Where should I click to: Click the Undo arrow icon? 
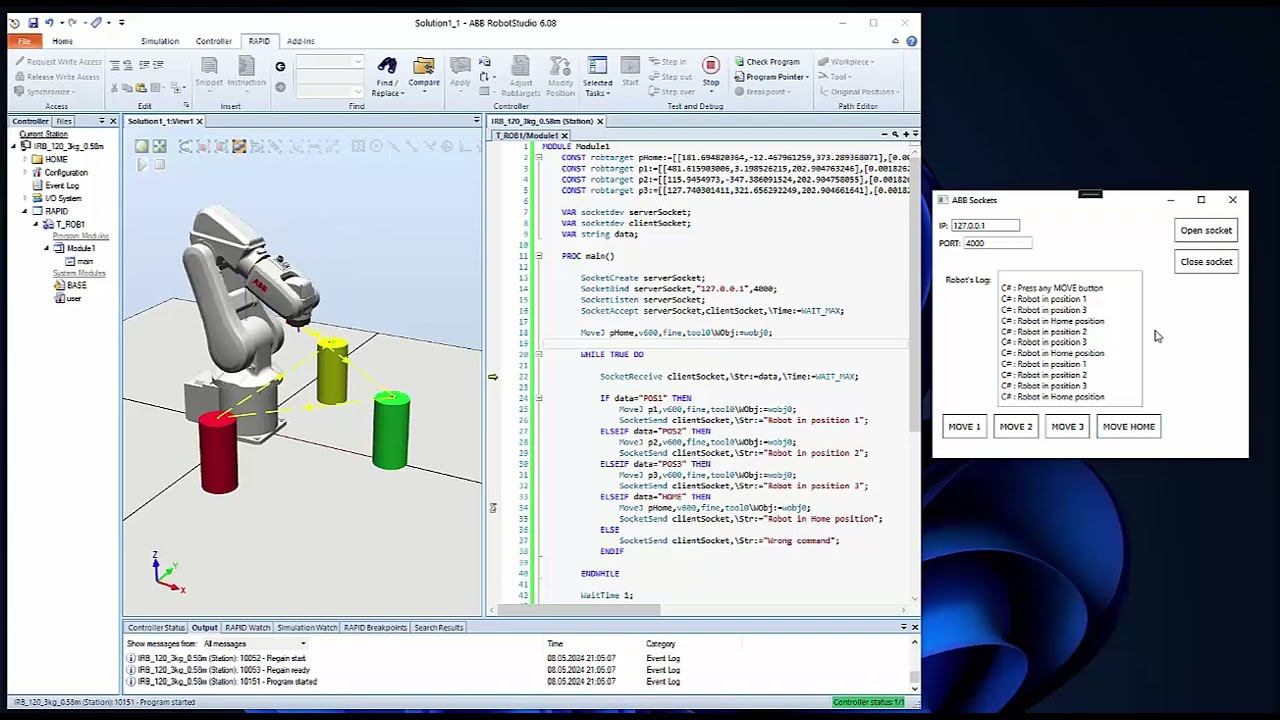(49, 22)
